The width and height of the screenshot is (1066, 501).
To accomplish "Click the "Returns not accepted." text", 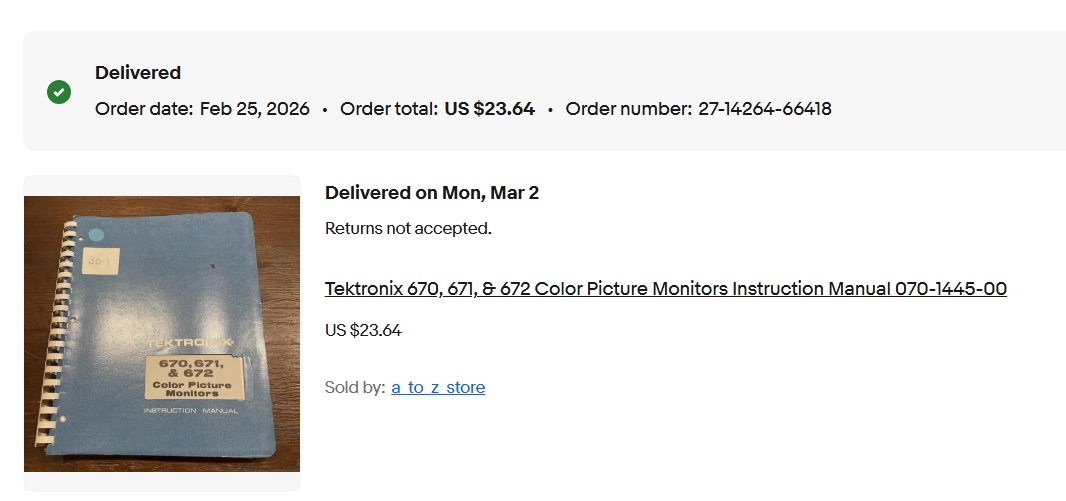I will [408, 229].
